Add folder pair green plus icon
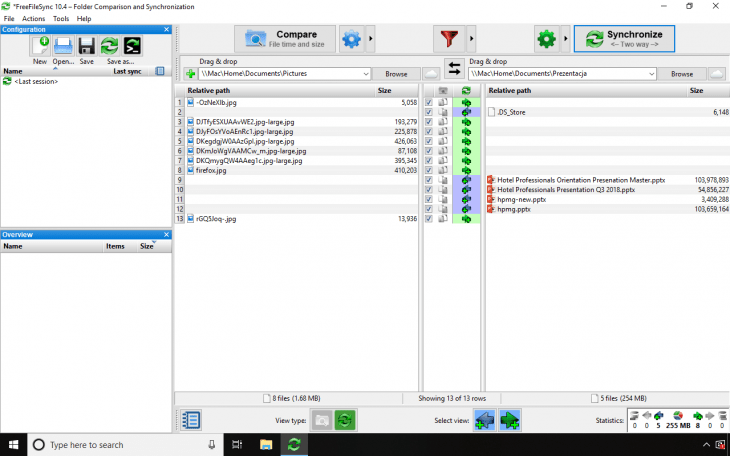Screen dimensions: 730x456 (190, 74)
